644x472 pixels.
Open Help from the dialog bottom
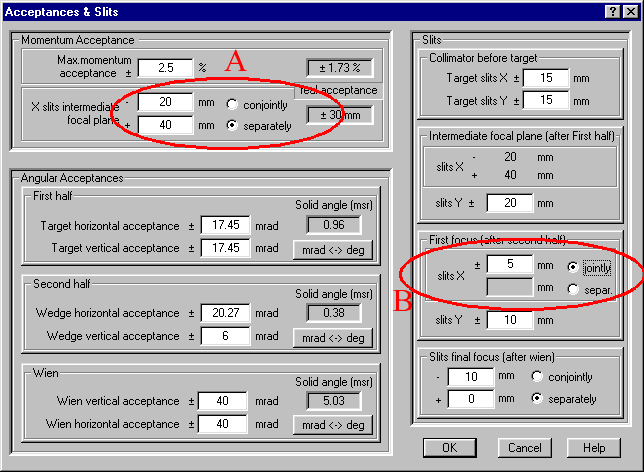(594, 447)
